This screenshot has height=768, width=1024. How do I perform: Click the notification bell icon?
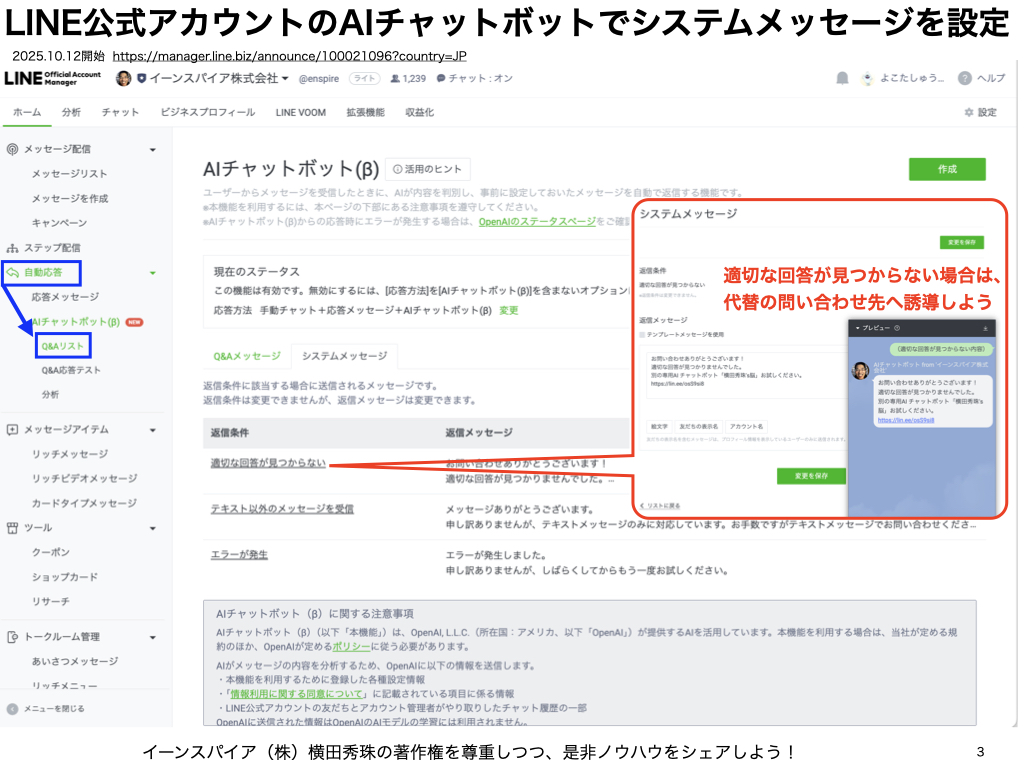coord(842,78)
